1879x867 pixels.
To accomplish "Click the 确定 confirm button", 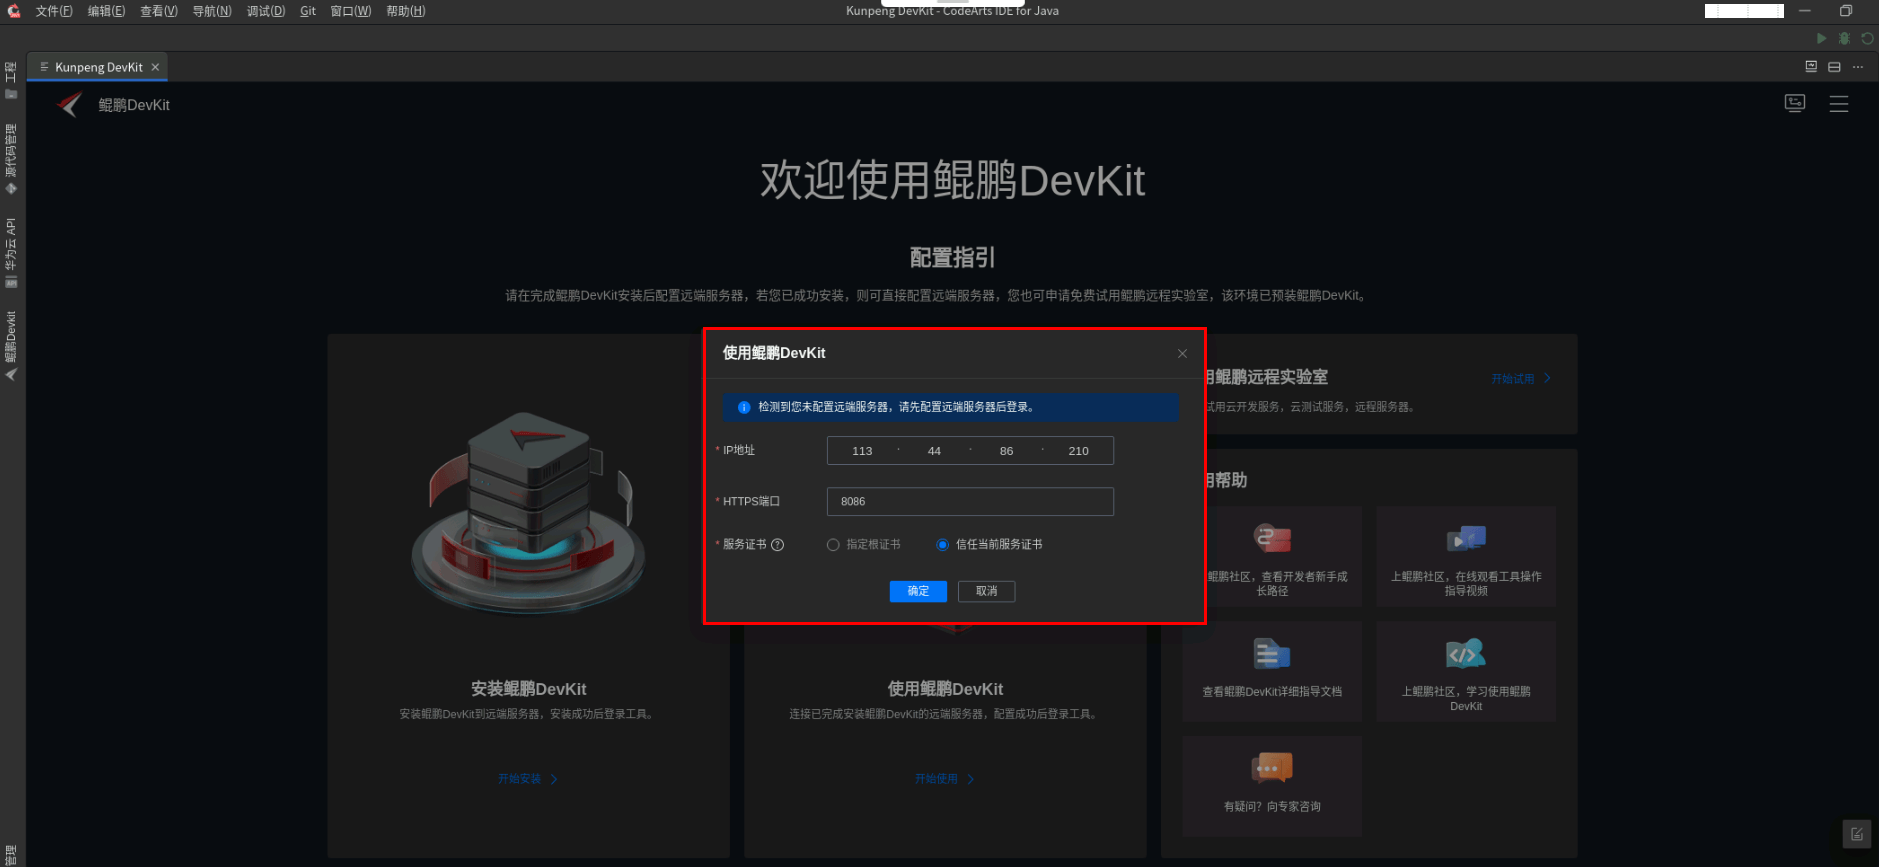I will (x=918, y=591).
